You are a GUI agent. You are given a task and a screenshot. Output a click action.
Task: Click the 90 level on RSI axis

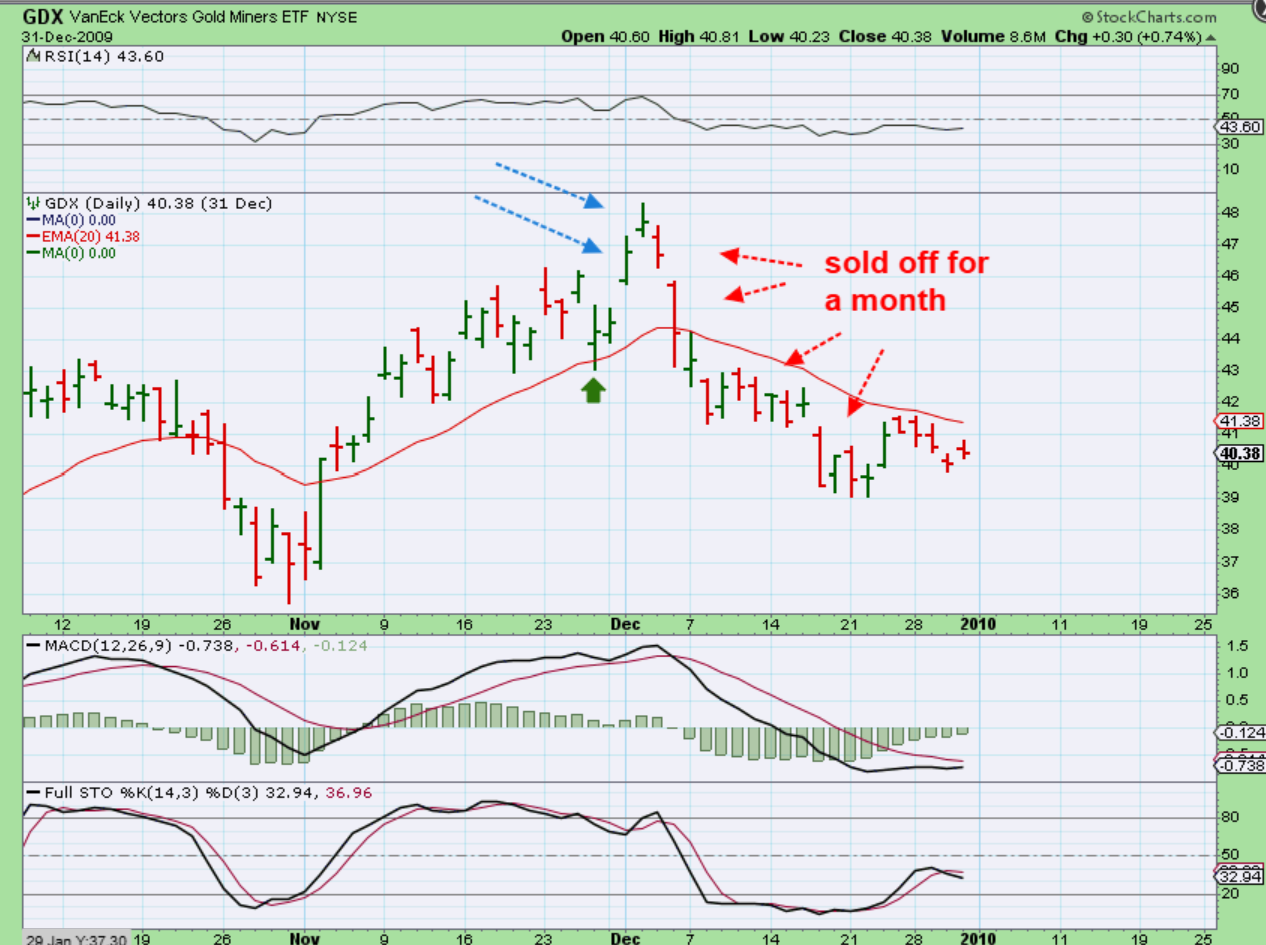pyautogui.click(x=1230, y=69)
